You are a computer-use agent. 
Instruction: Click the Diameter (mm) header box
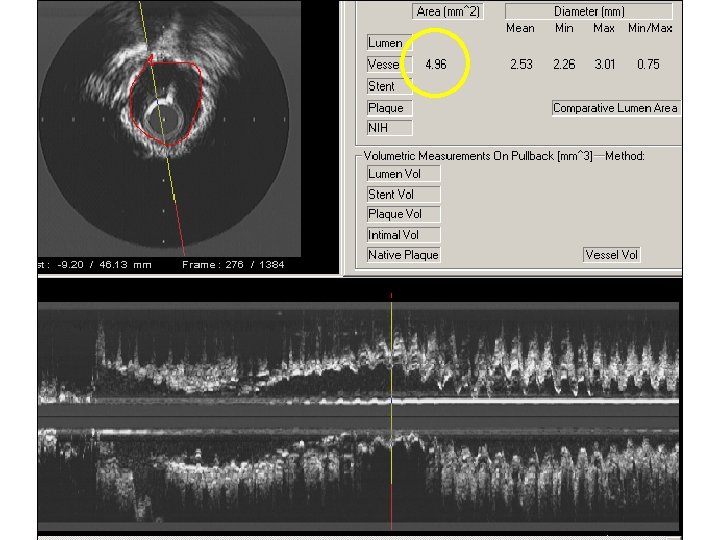[589, 12]
